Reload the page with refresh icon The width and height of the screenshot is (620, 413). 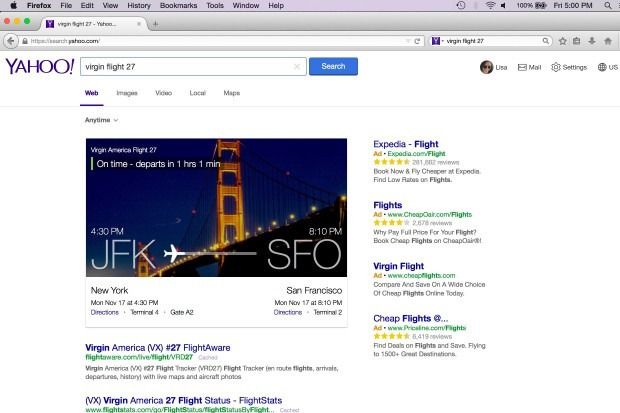pos(417,41)
